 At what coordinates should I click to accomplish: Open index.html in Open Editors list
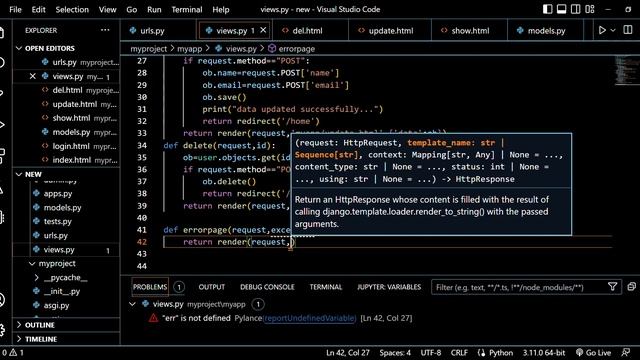click(71, 160)
